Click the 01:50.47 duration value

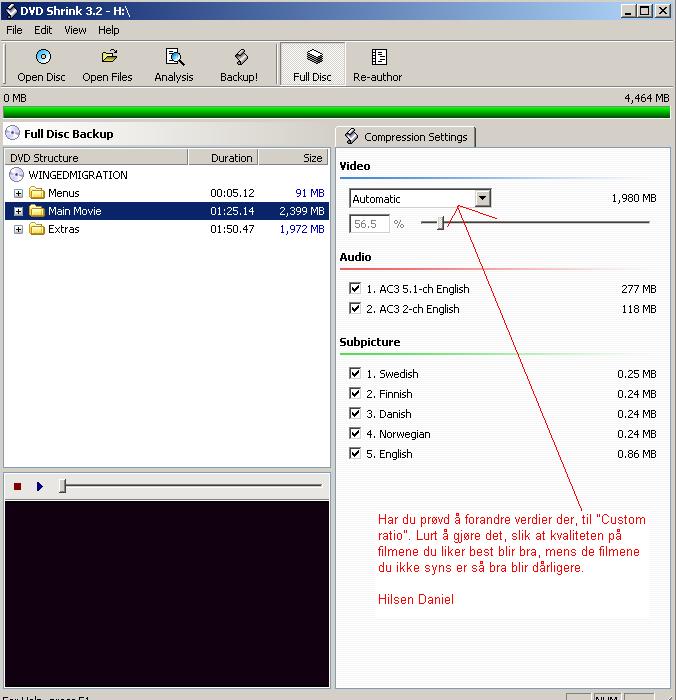click(232, 229)
